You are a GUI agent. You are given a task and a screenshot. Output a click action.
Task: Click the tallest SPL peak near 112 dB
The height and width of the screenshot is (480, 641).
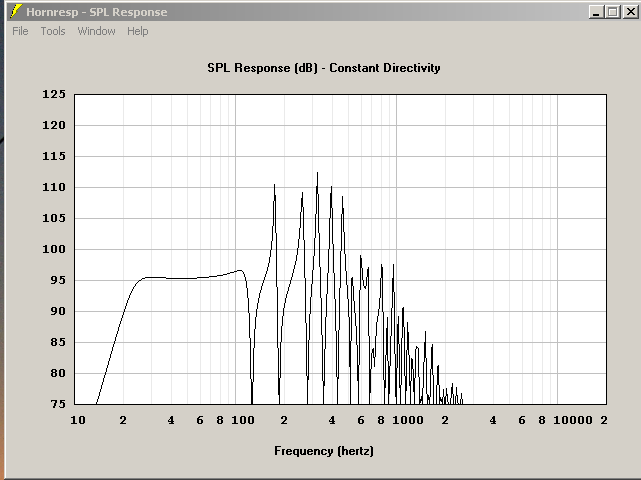pyautogui.click(x=318, y=173)
